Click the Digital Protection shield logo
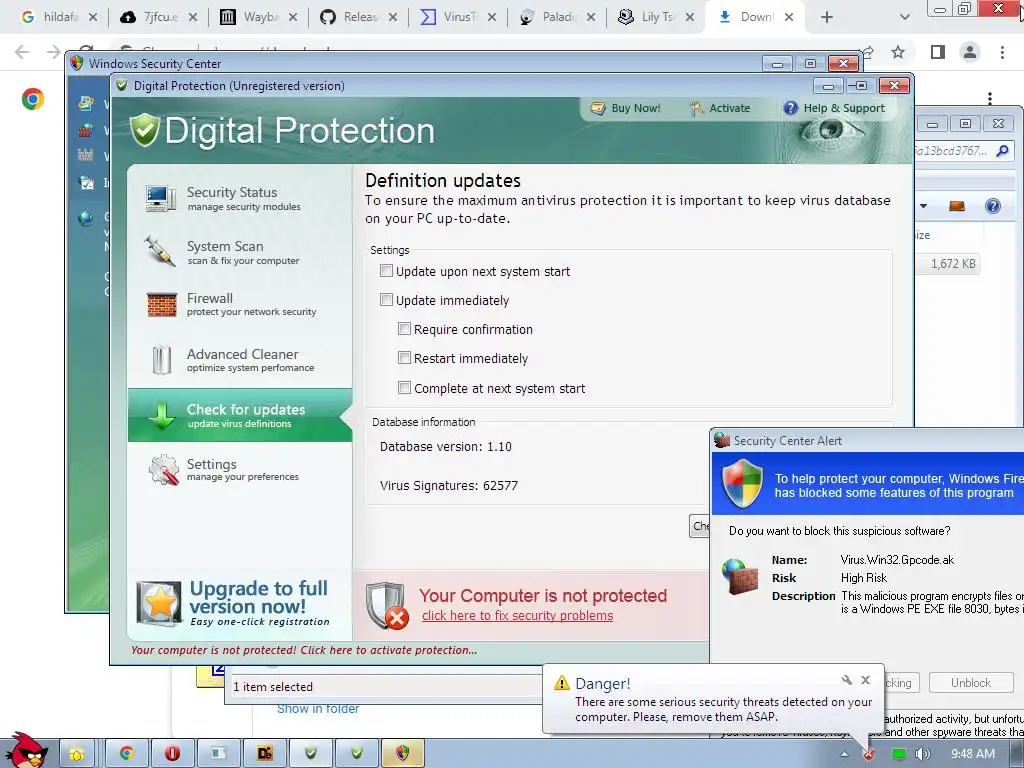The width and height of the screenshot is (1024, 768). point(144,129)
